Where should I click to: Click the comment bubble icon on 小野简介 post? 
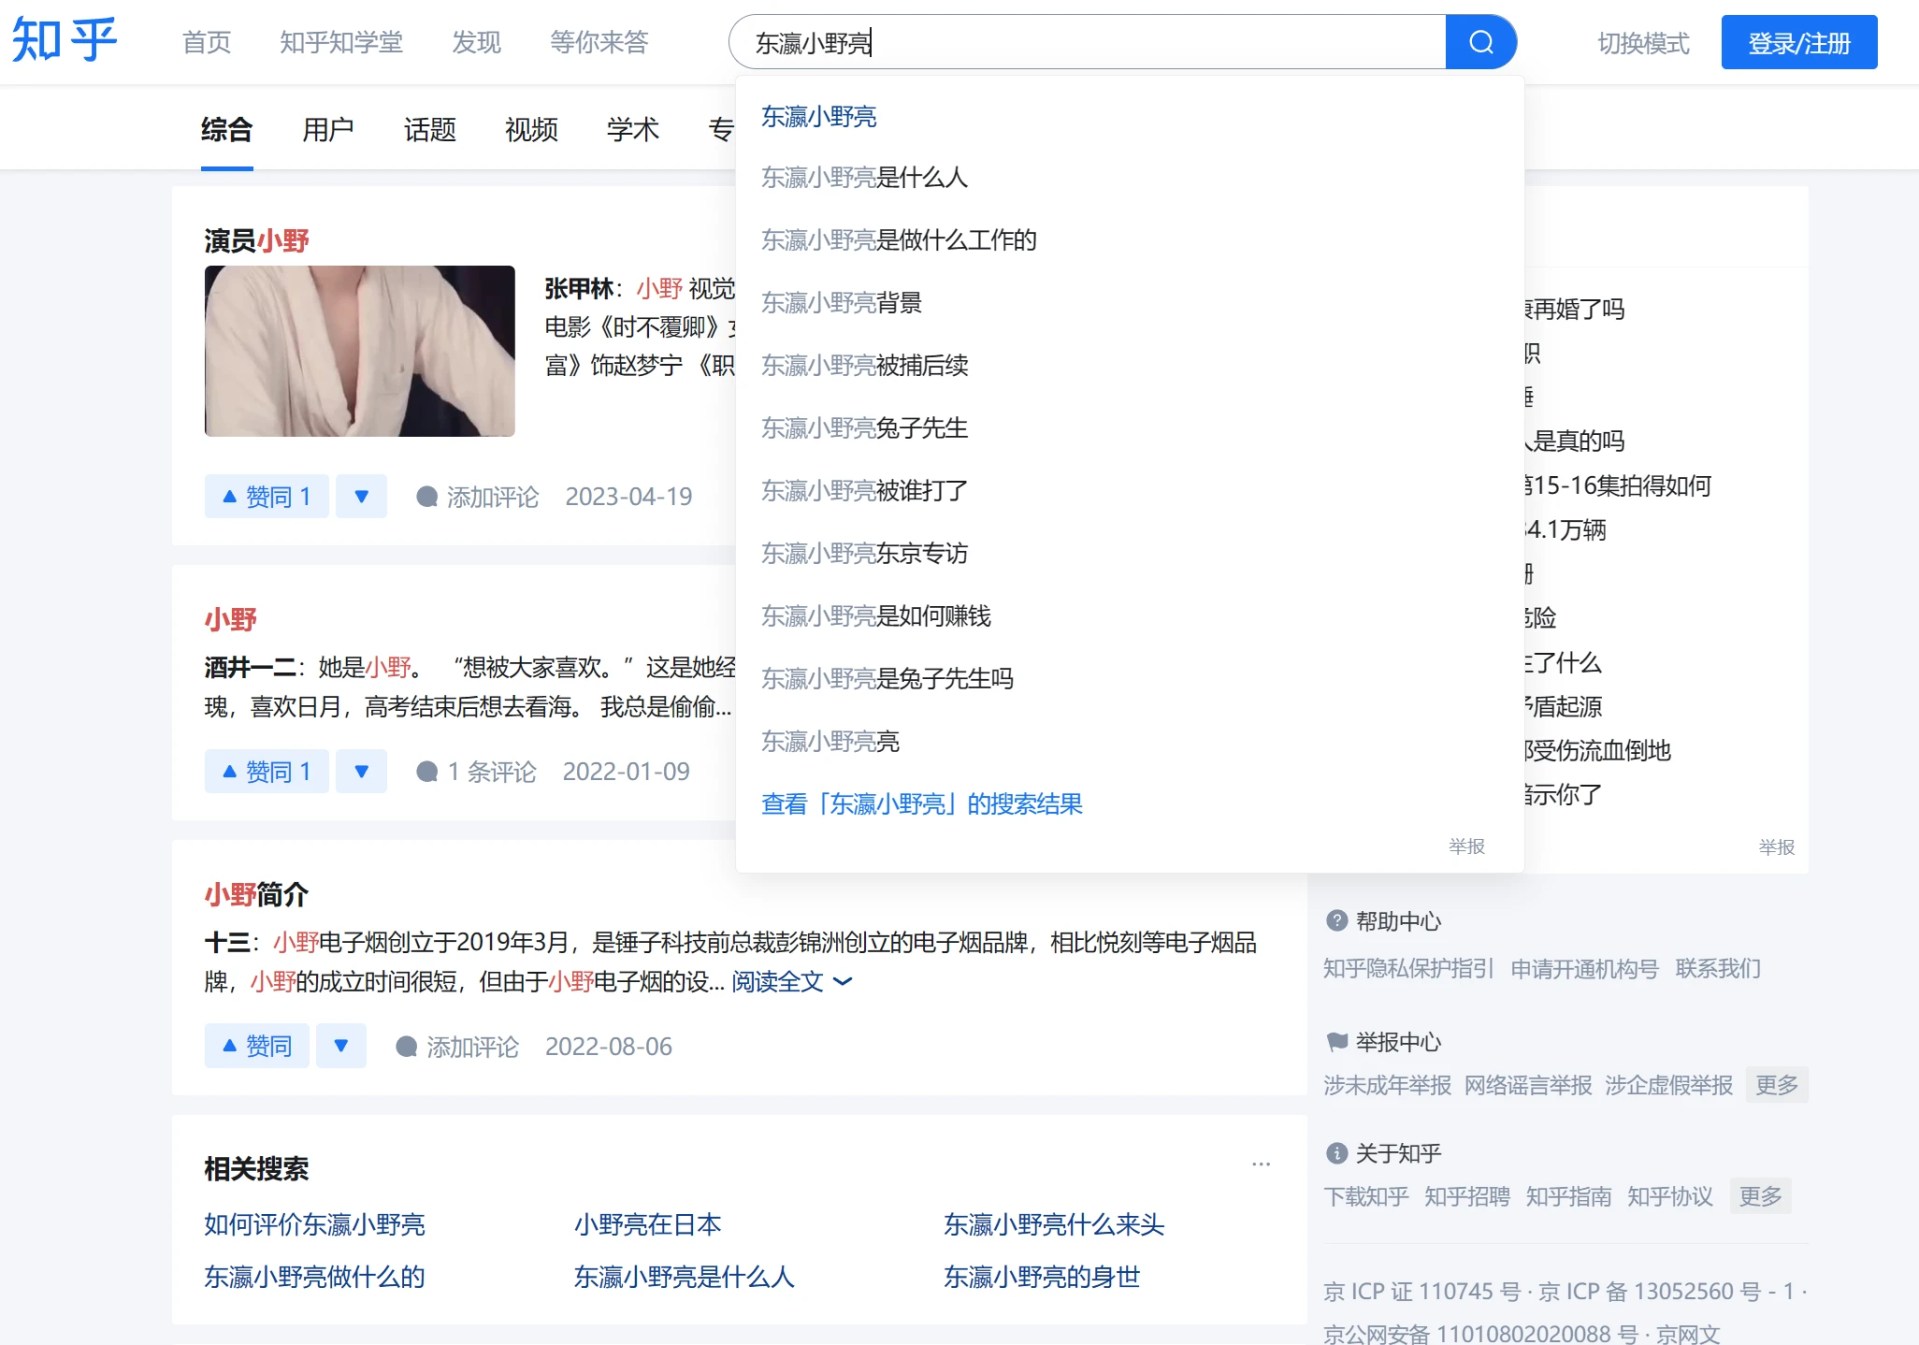[406, 1046]
